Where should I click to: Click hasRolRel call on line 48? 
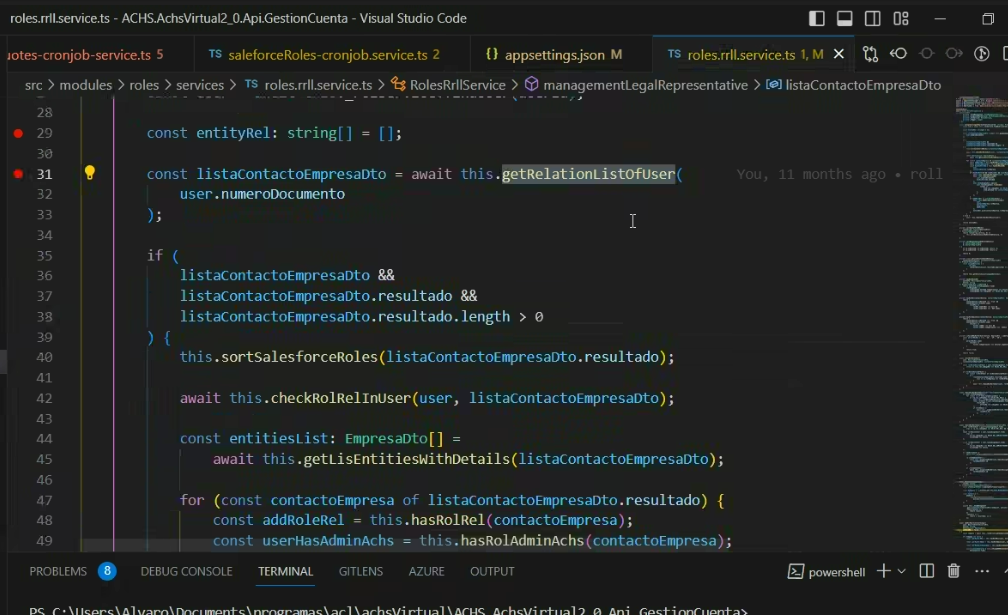pyautogui.click(x=448, y=521)
